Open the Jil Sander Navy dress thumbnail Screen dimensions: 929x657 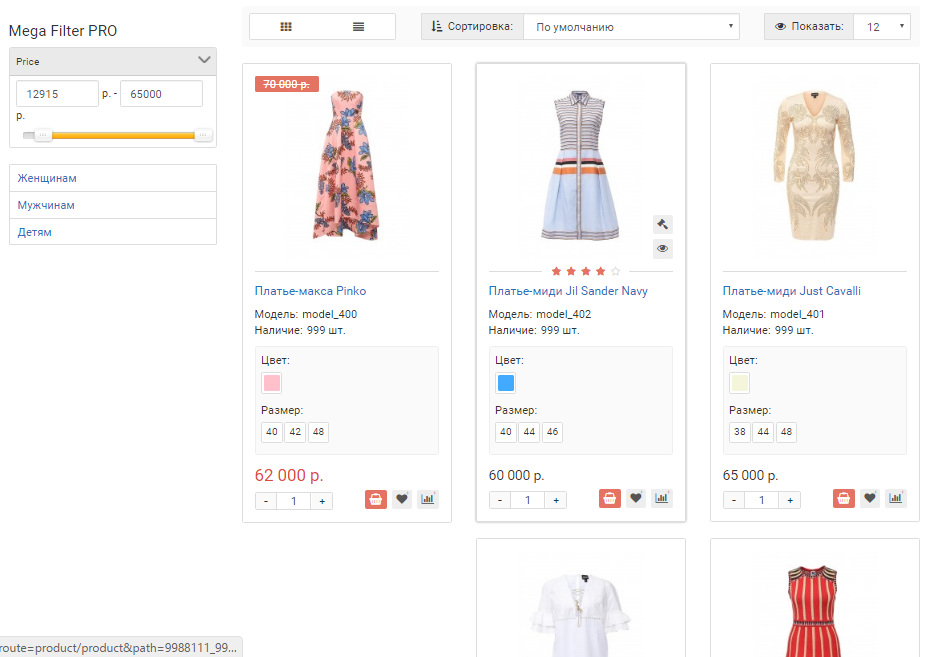pos(580,165)
